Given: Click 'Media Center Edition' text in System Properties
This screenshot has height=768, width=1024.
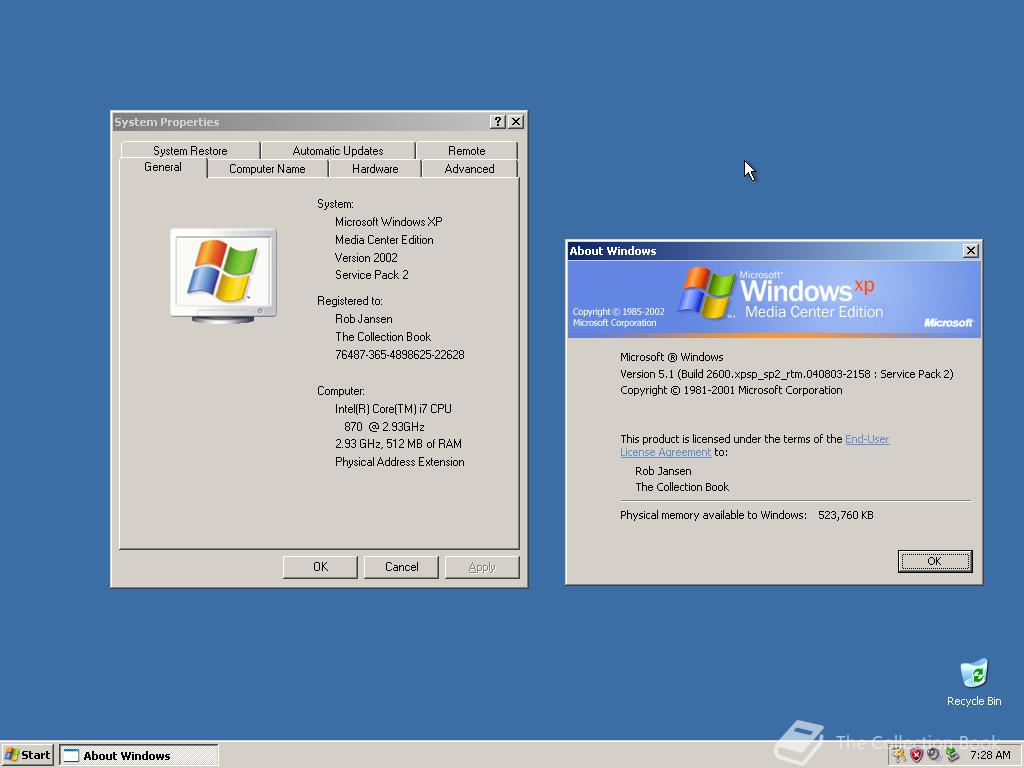Looking at the screenshot, I should pyautogui.click(x=384, y=240).
